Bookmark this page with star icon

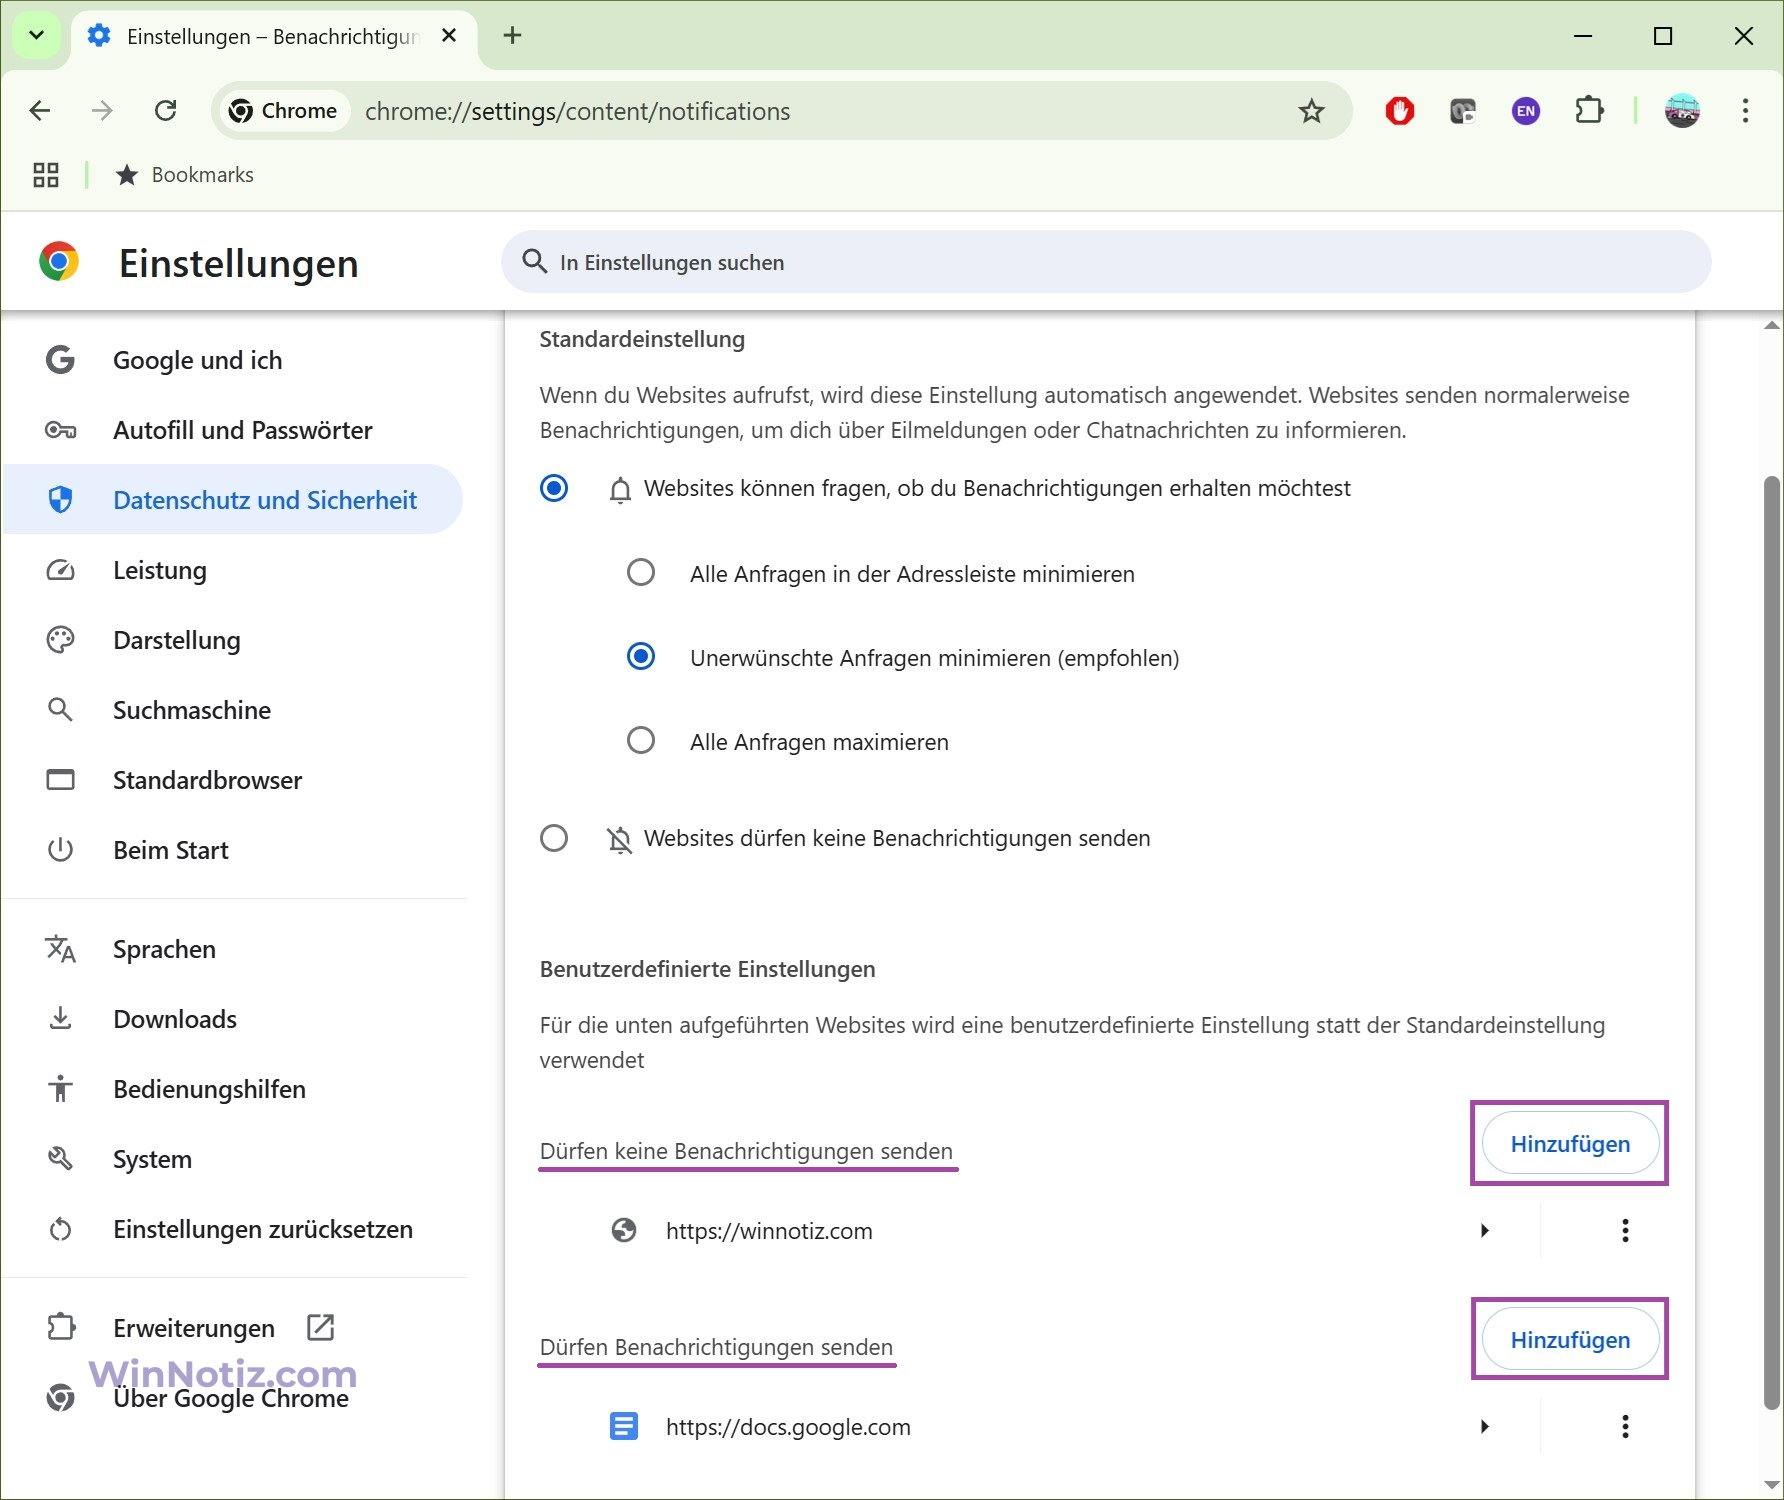point(1311,111)
